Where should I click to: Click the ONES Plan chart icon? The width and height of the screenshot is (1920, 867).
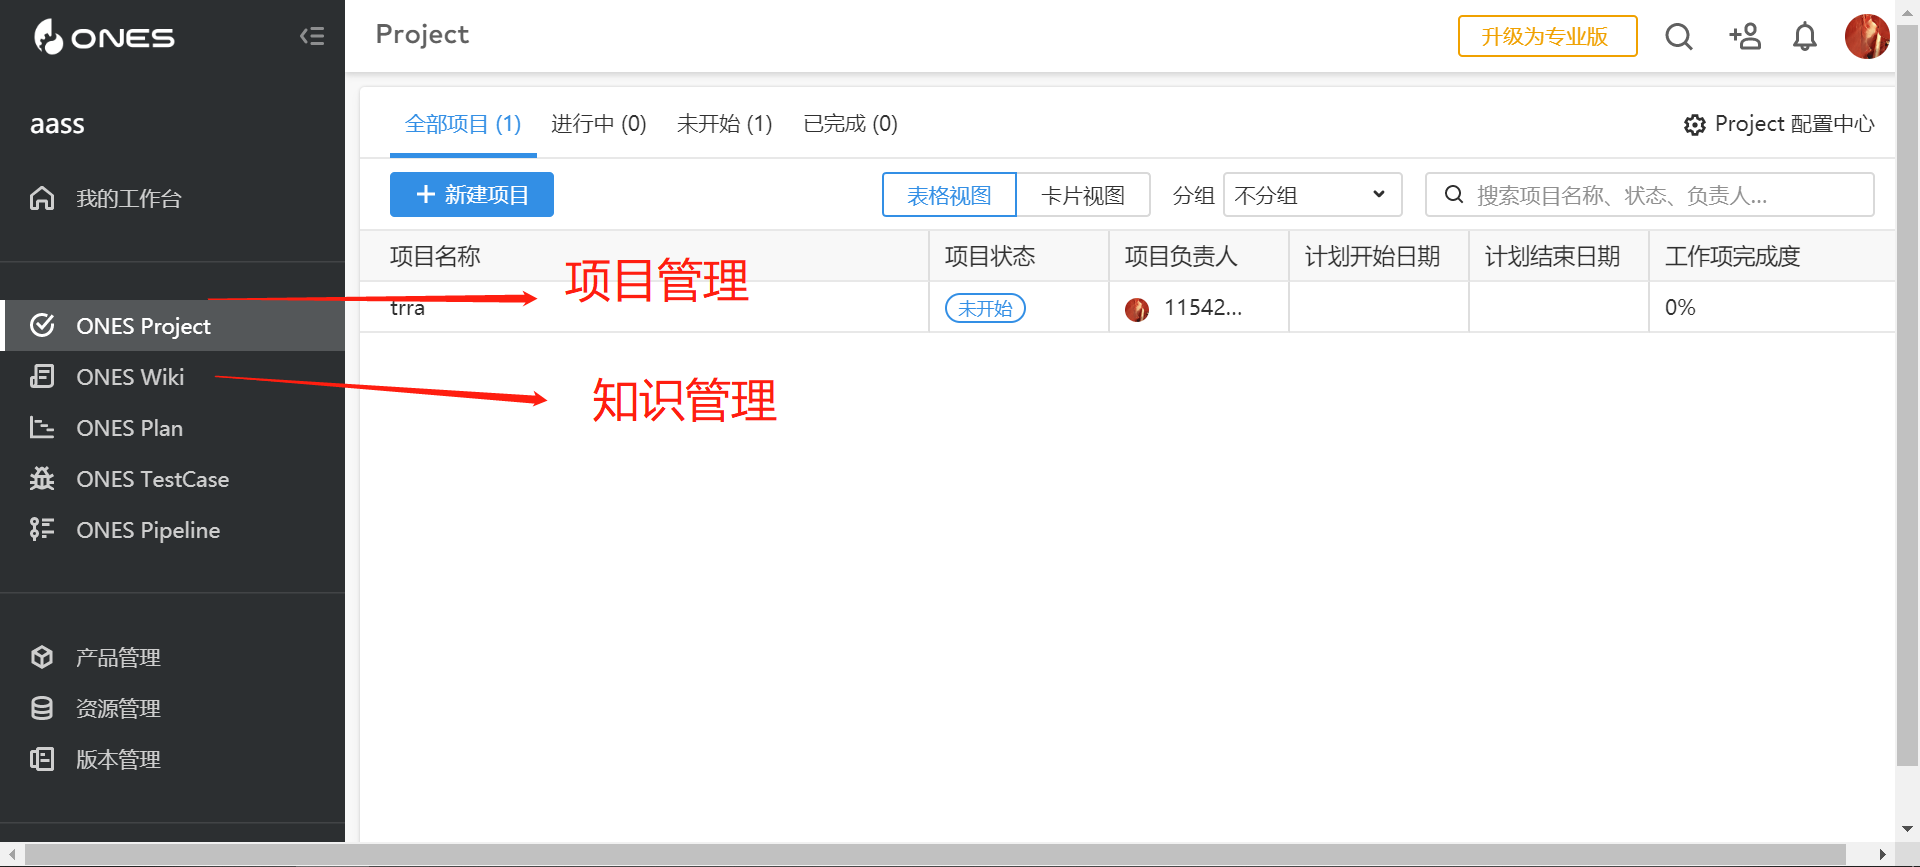tap(42, 427)
